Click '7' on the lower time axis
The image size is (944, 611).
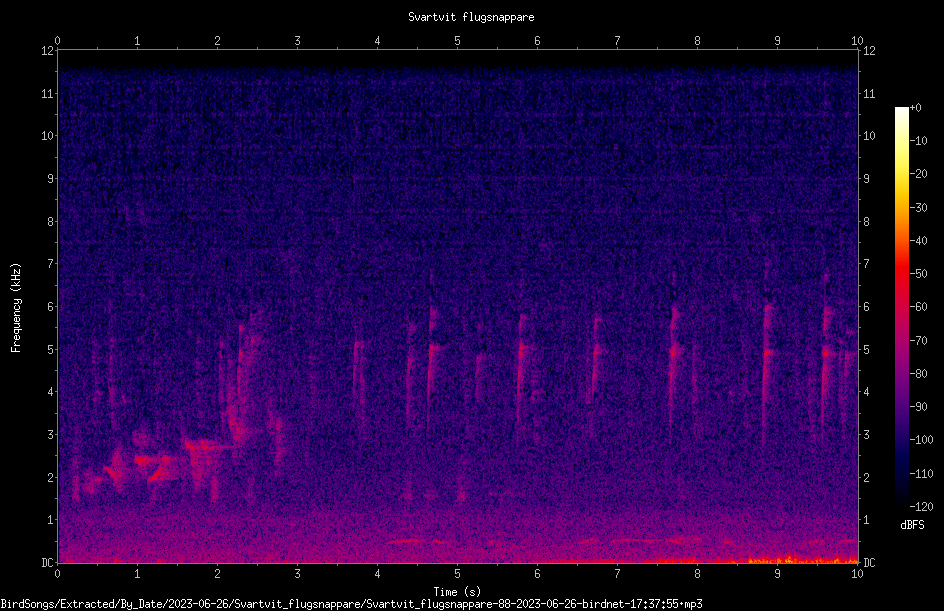[x=617, y=574]
